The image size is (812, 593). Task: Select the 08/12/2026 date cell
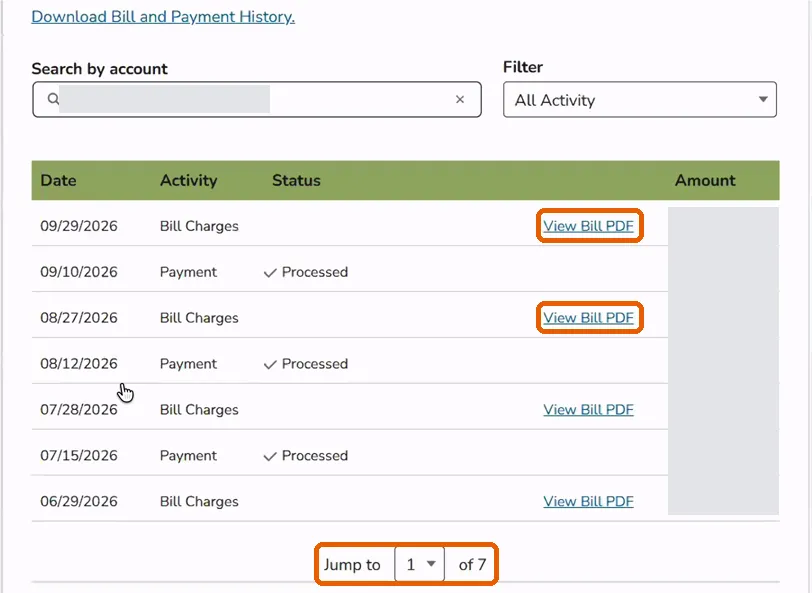pyautogui.click(x=79, y=364)
